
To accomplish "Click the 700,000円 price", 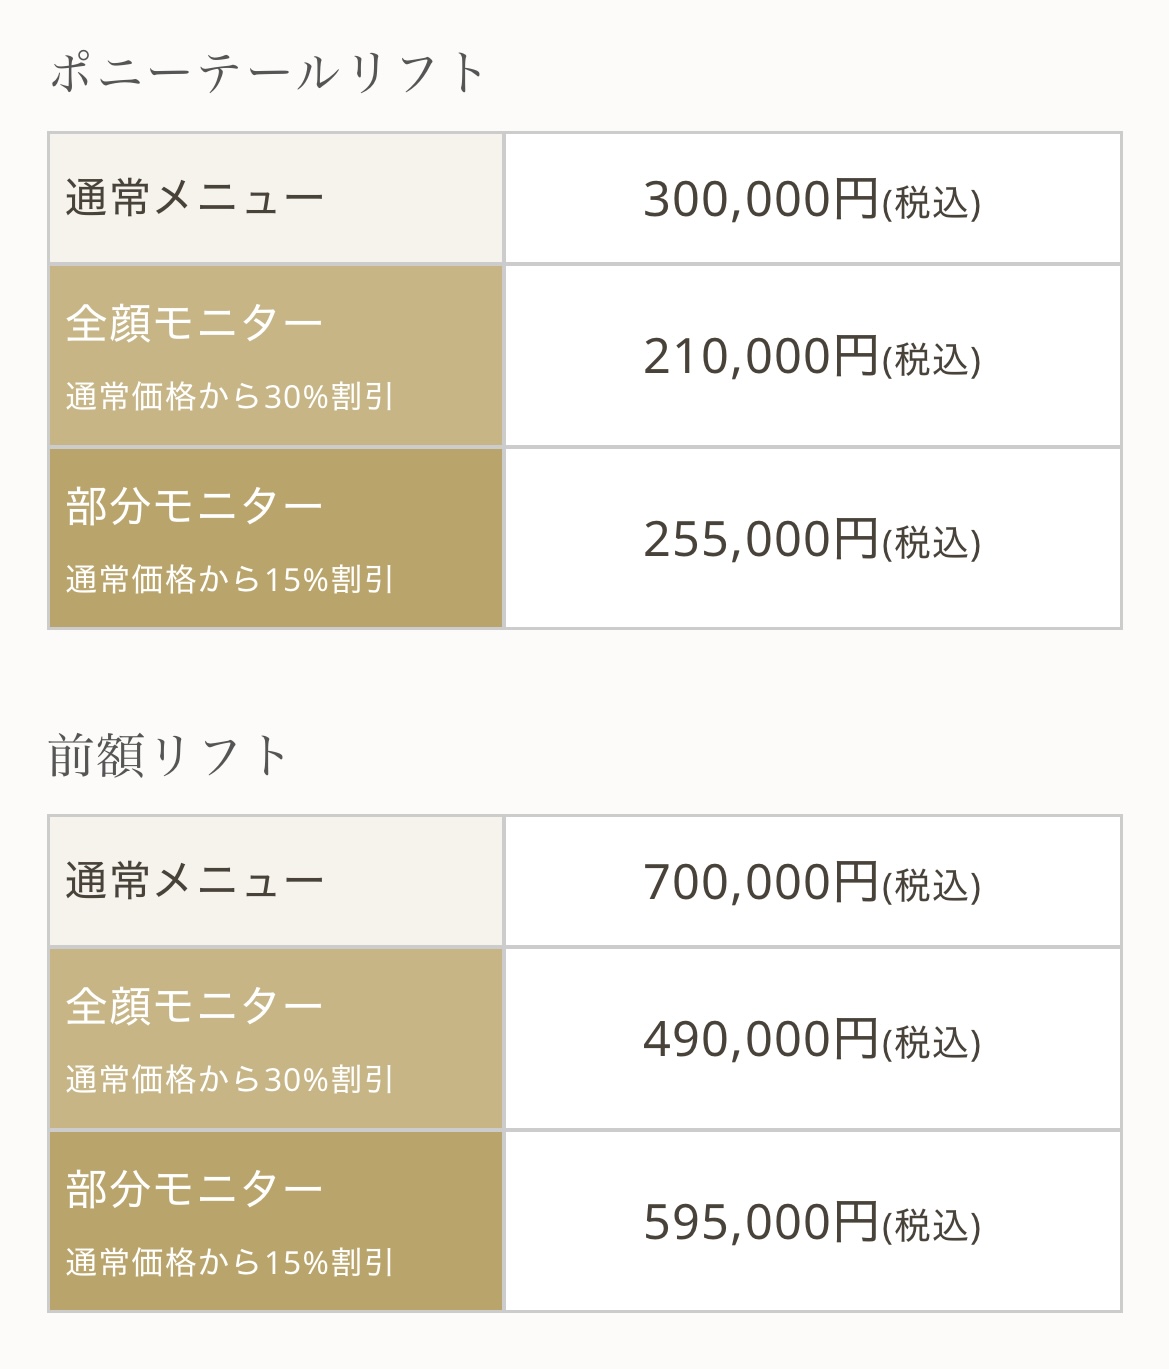I will 760,881.
